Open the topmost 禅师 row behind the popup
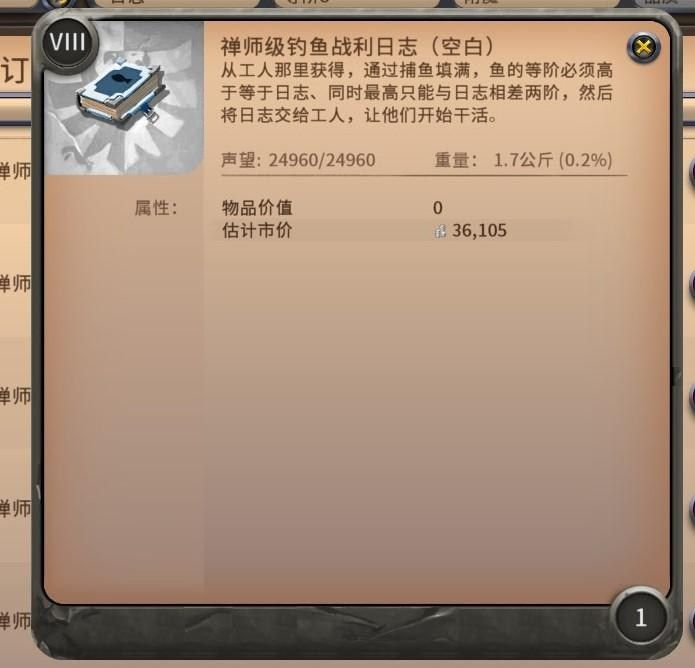Image resolution: width=695 pixels, height=668 pixels. [x=16, y=172]
